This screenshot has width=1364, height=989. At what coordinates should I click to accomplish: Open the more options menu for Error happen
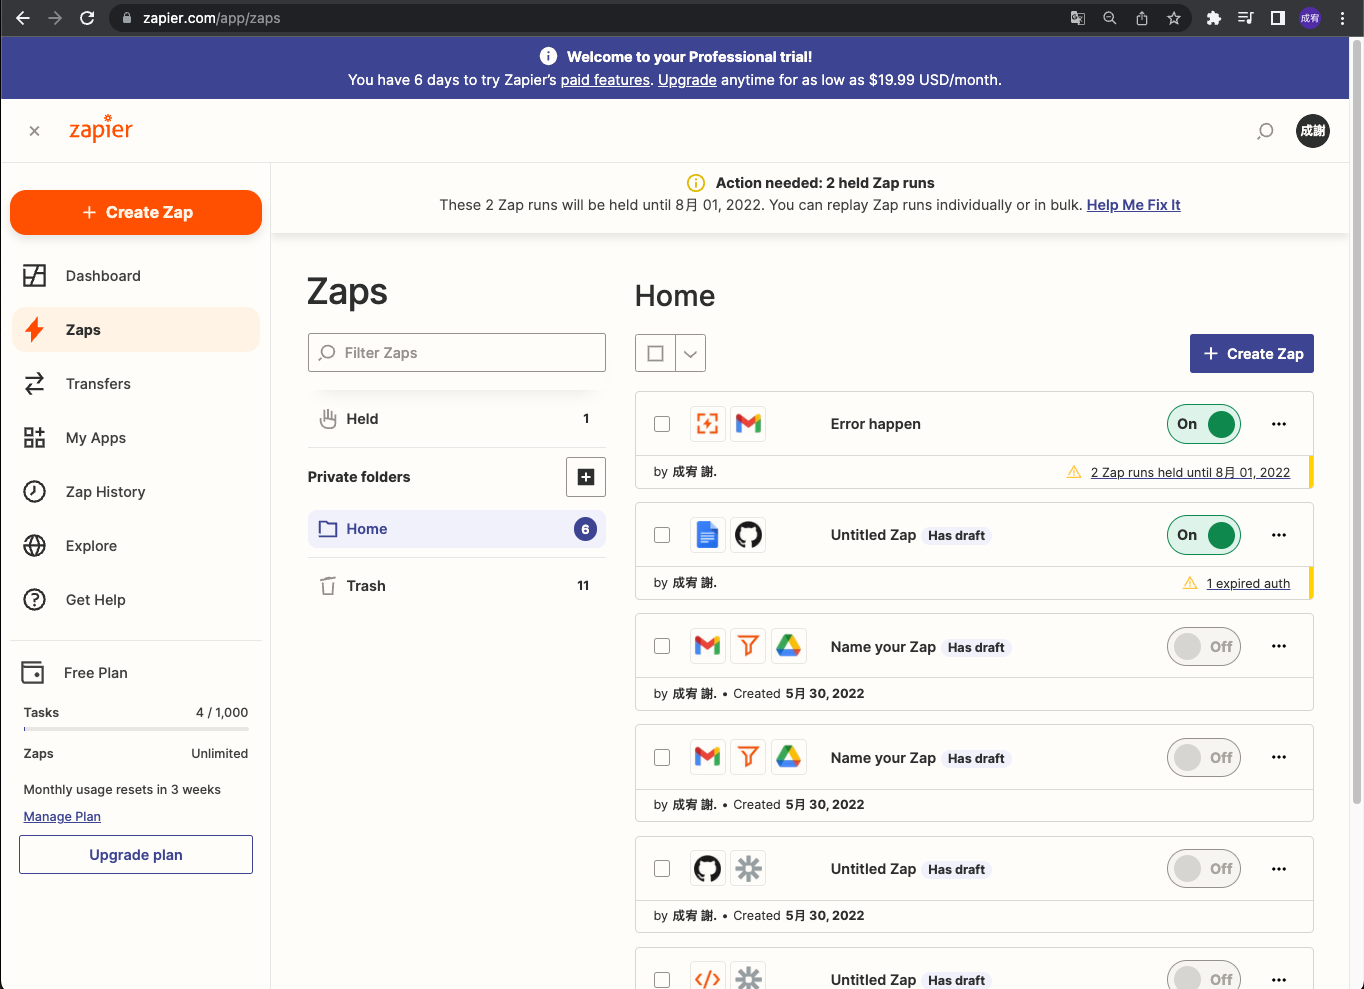[1279, 424]
